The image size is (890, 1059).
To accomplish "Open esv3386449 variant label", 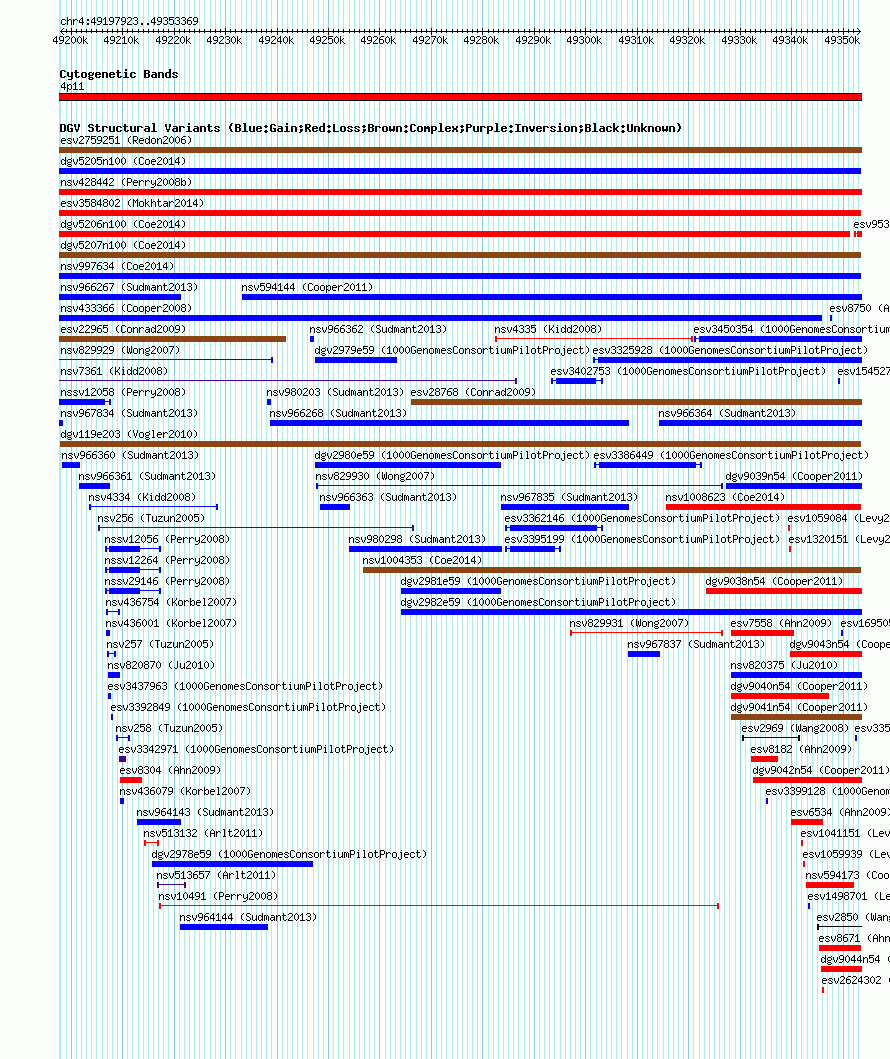I will (x=731, y=455).
